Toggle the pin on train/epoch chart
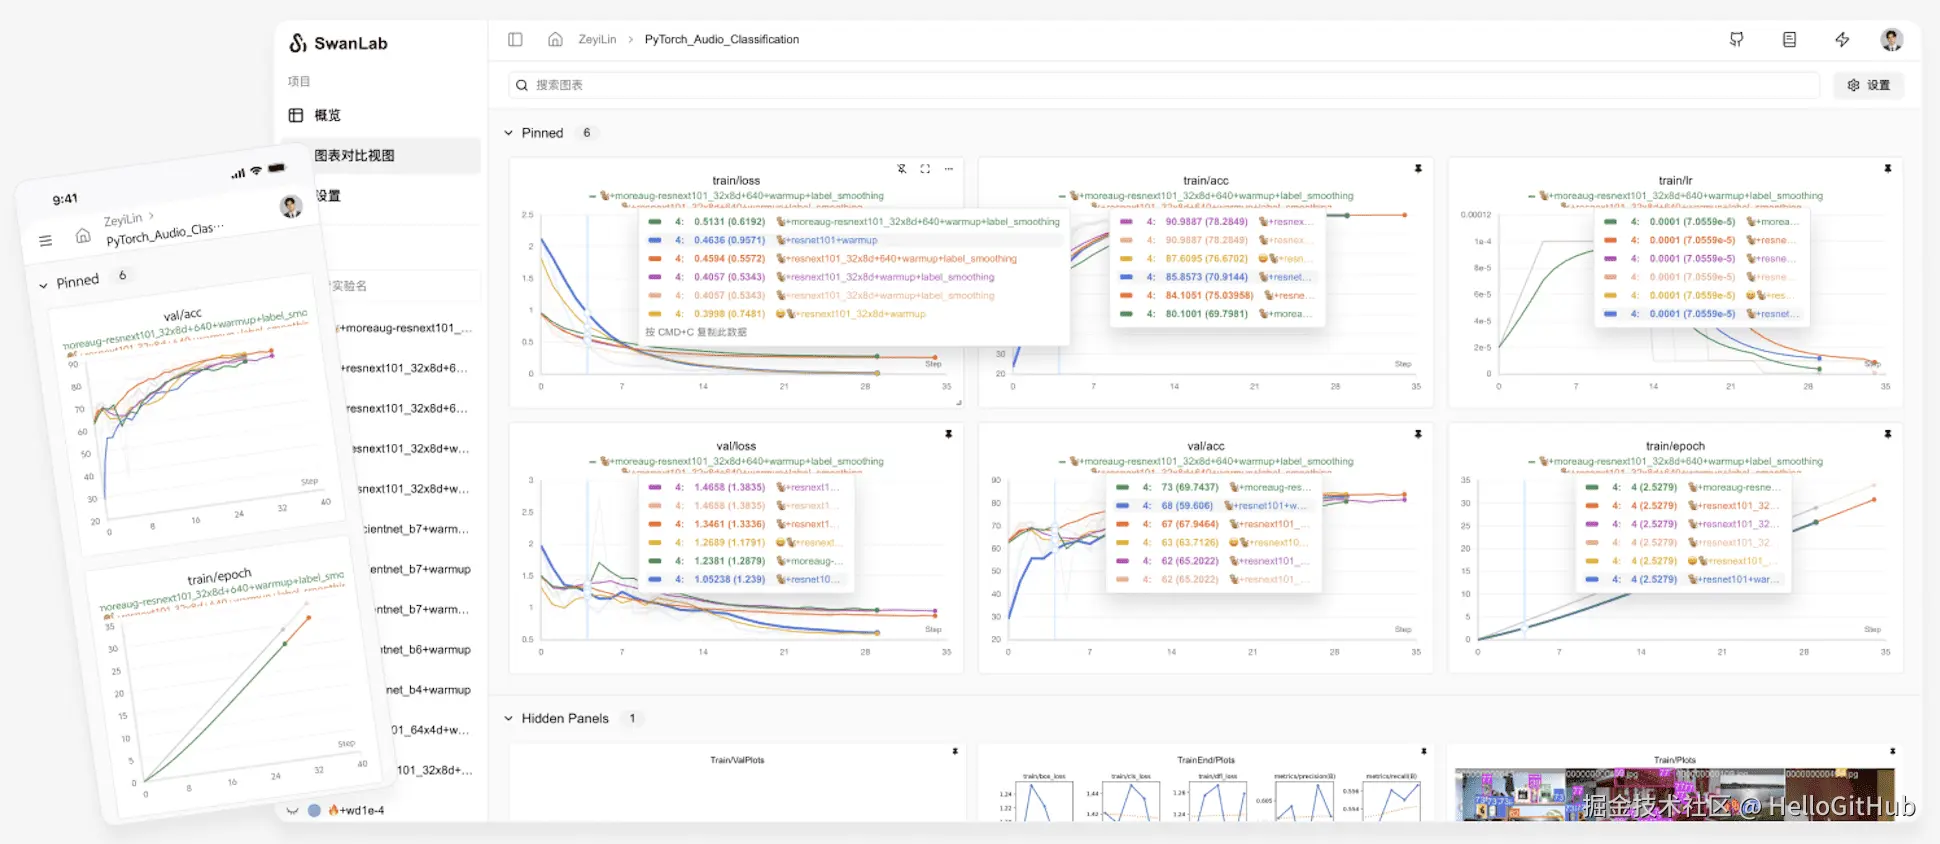This screenshot has width=1940, height=844. tap(1887, 434)
